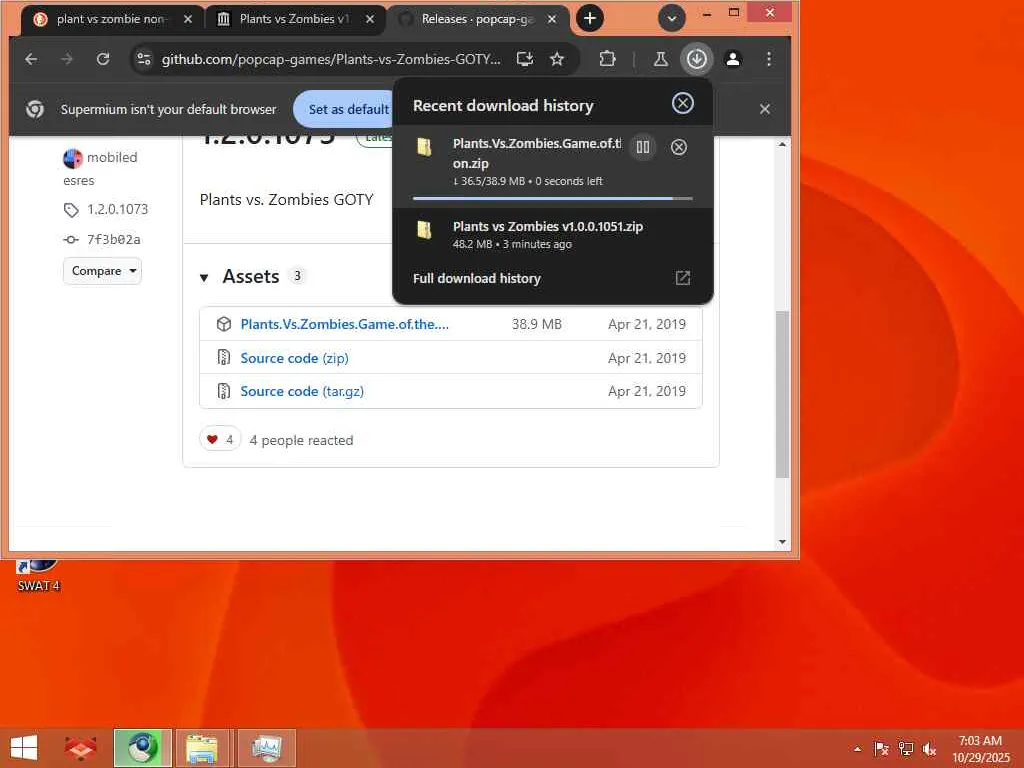Open Full download history in new tab
The width and height of the screenshot is (1024, 768).
682,278
